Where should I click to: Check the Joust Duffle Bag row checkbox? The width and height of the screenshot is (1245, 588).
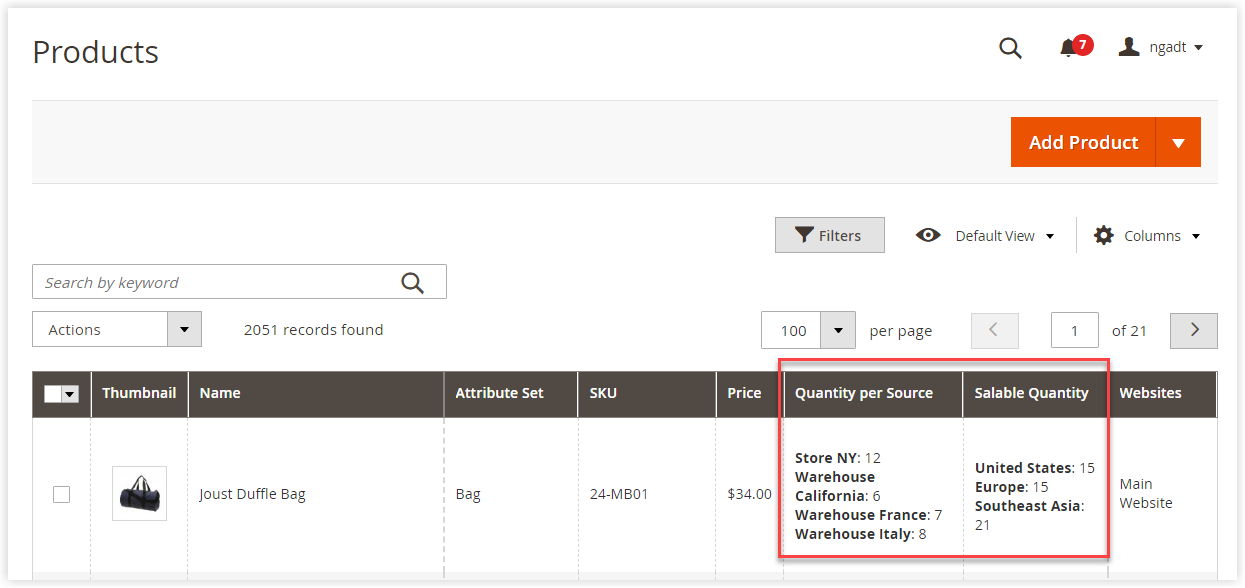point(61,494)
